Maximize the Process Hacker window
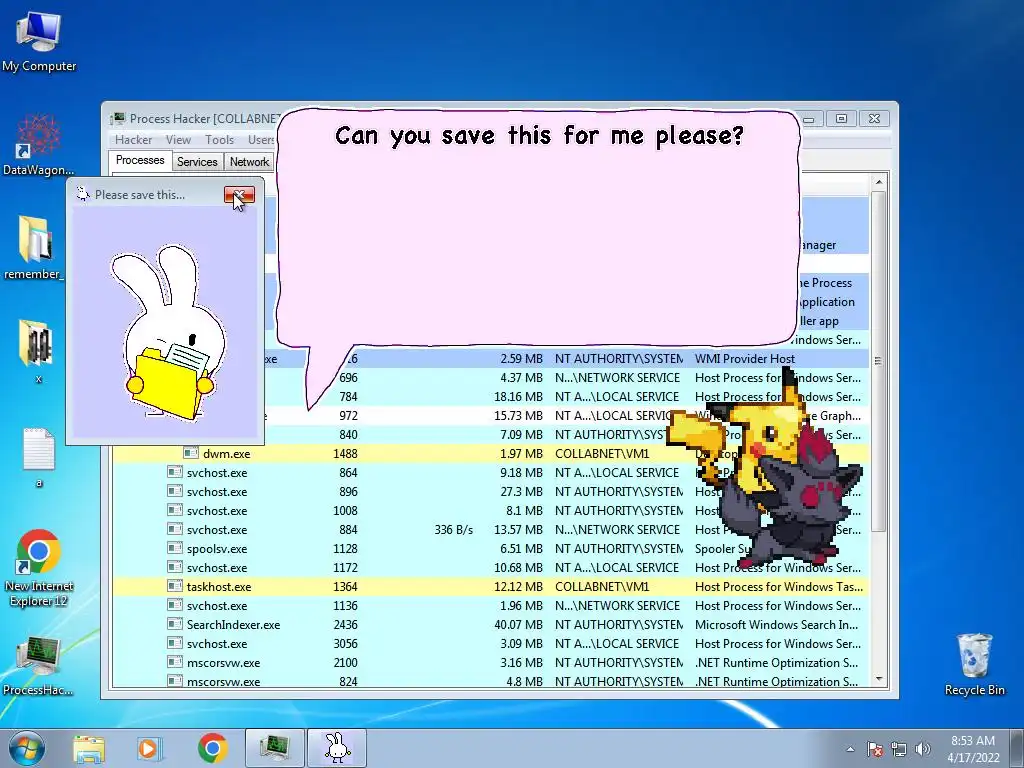The image size is (1024, 768). coord(841,119)
